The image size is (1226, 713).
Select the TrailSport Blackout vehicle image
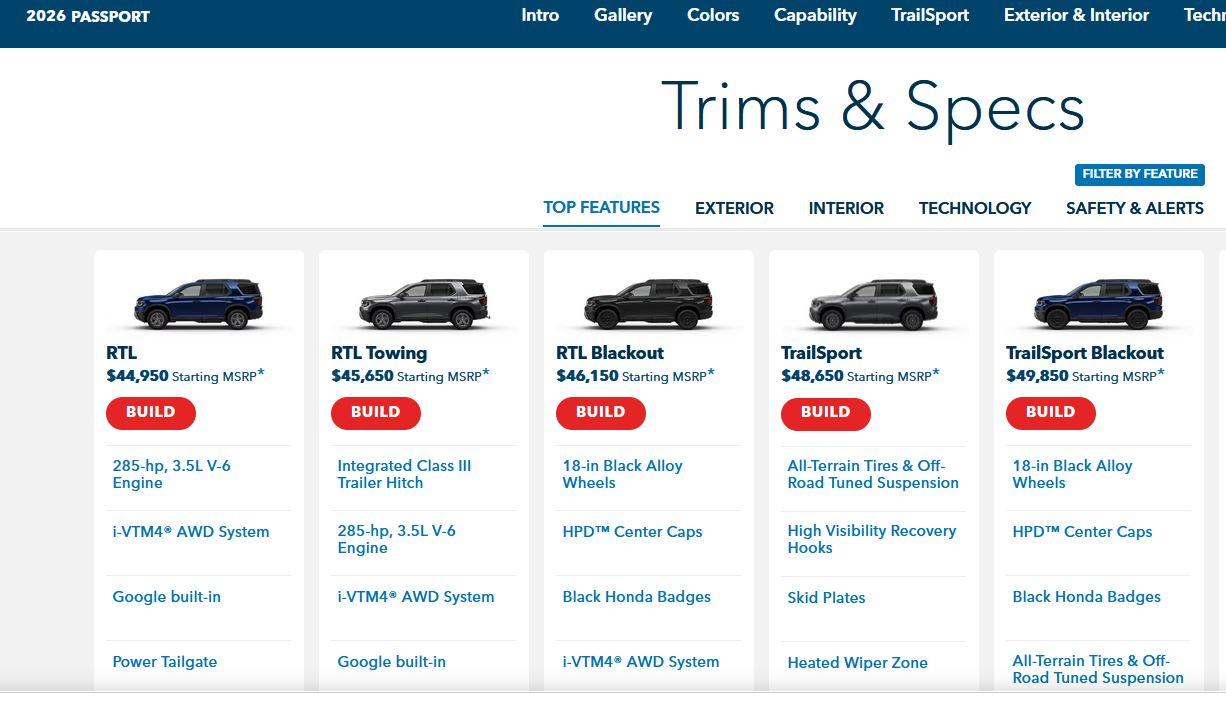(x=1099, y=303)
